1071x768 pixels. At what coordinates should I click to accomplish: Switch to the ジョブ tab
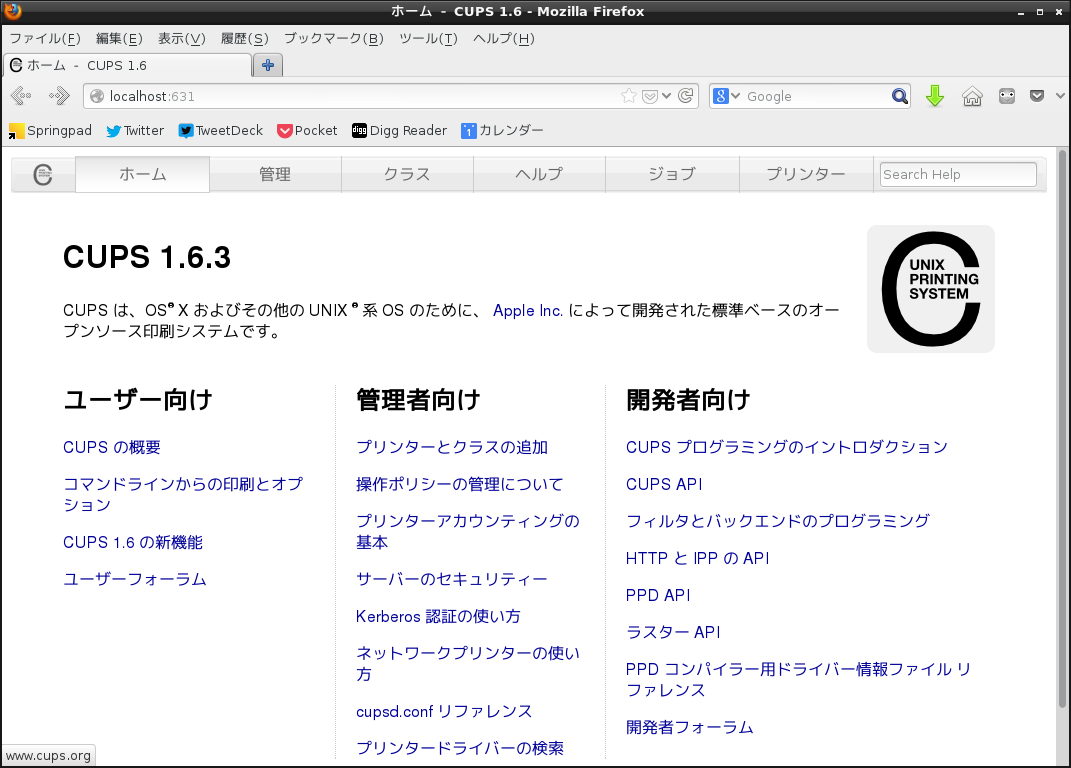click(x=672, y=174)
